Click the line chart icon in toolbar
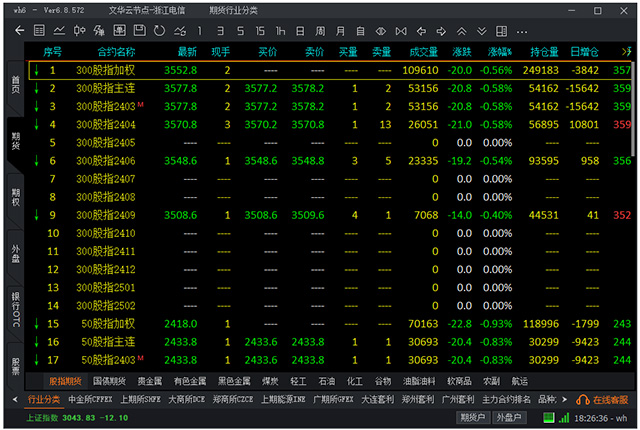This screenshot has width=640, height=430. [x=62, y=31]
